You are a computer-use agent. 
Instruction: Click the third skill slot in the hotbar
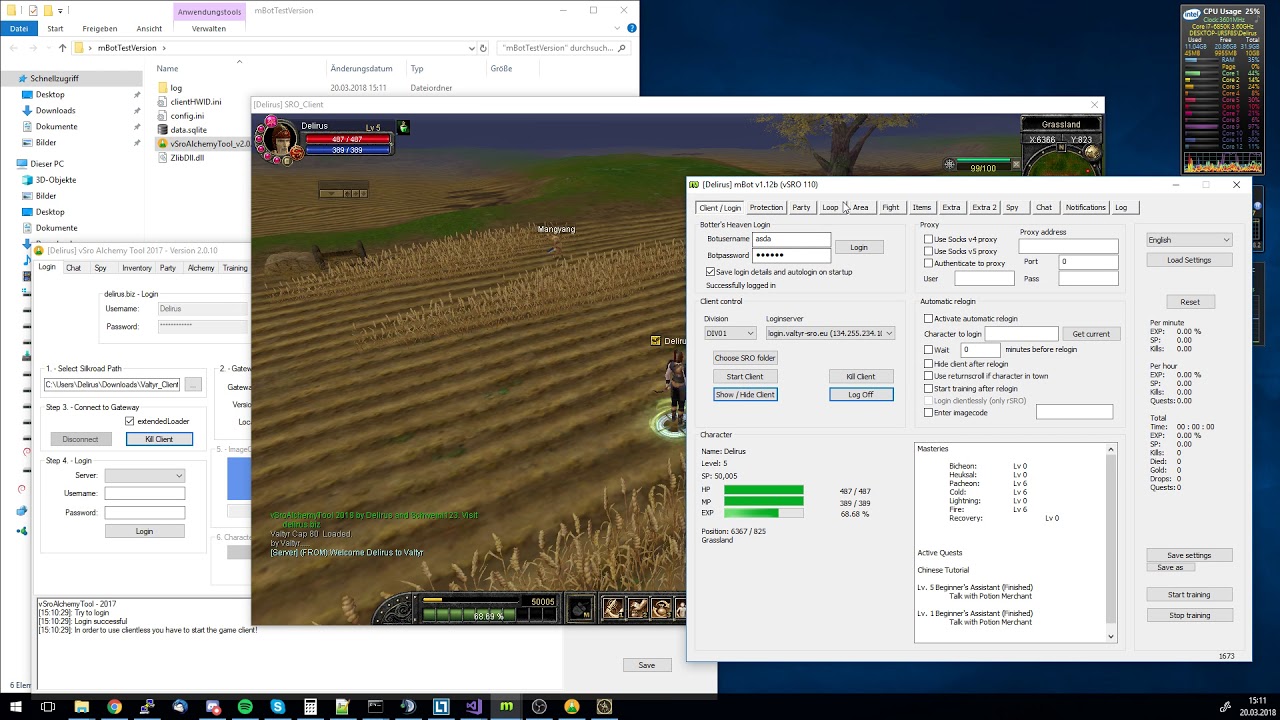(x=660, y=607)
